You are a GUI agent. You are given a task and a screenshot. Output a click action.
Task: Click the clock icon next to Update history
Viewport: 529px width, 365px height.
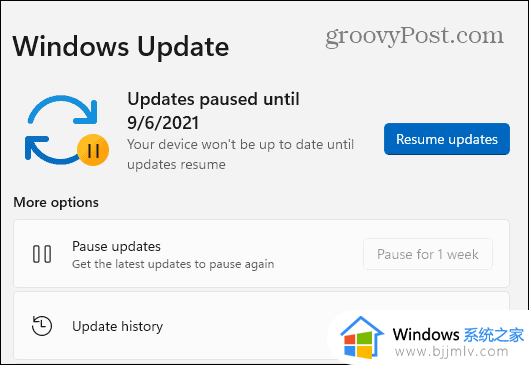[42, 326]
